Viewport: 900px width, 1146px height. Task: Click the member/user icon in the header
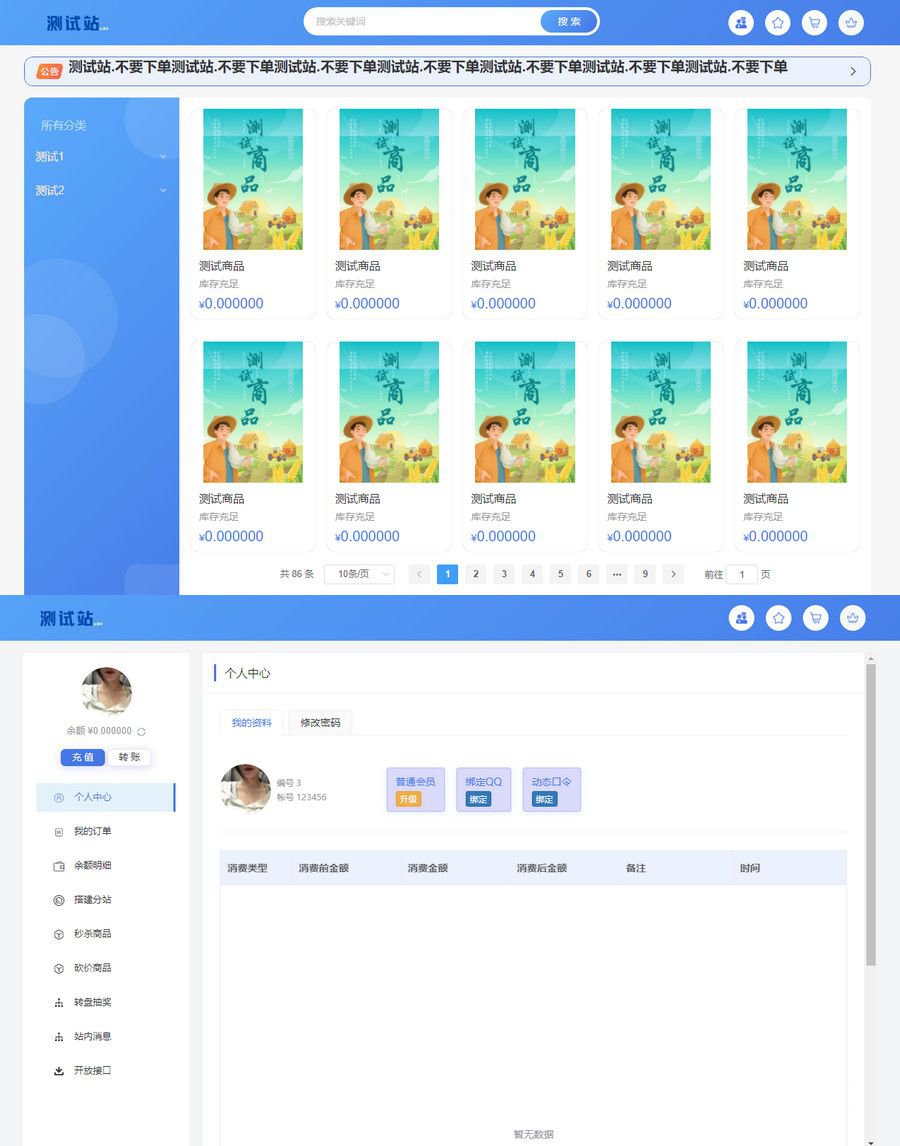pyautogui.click(x=741, y=22)
